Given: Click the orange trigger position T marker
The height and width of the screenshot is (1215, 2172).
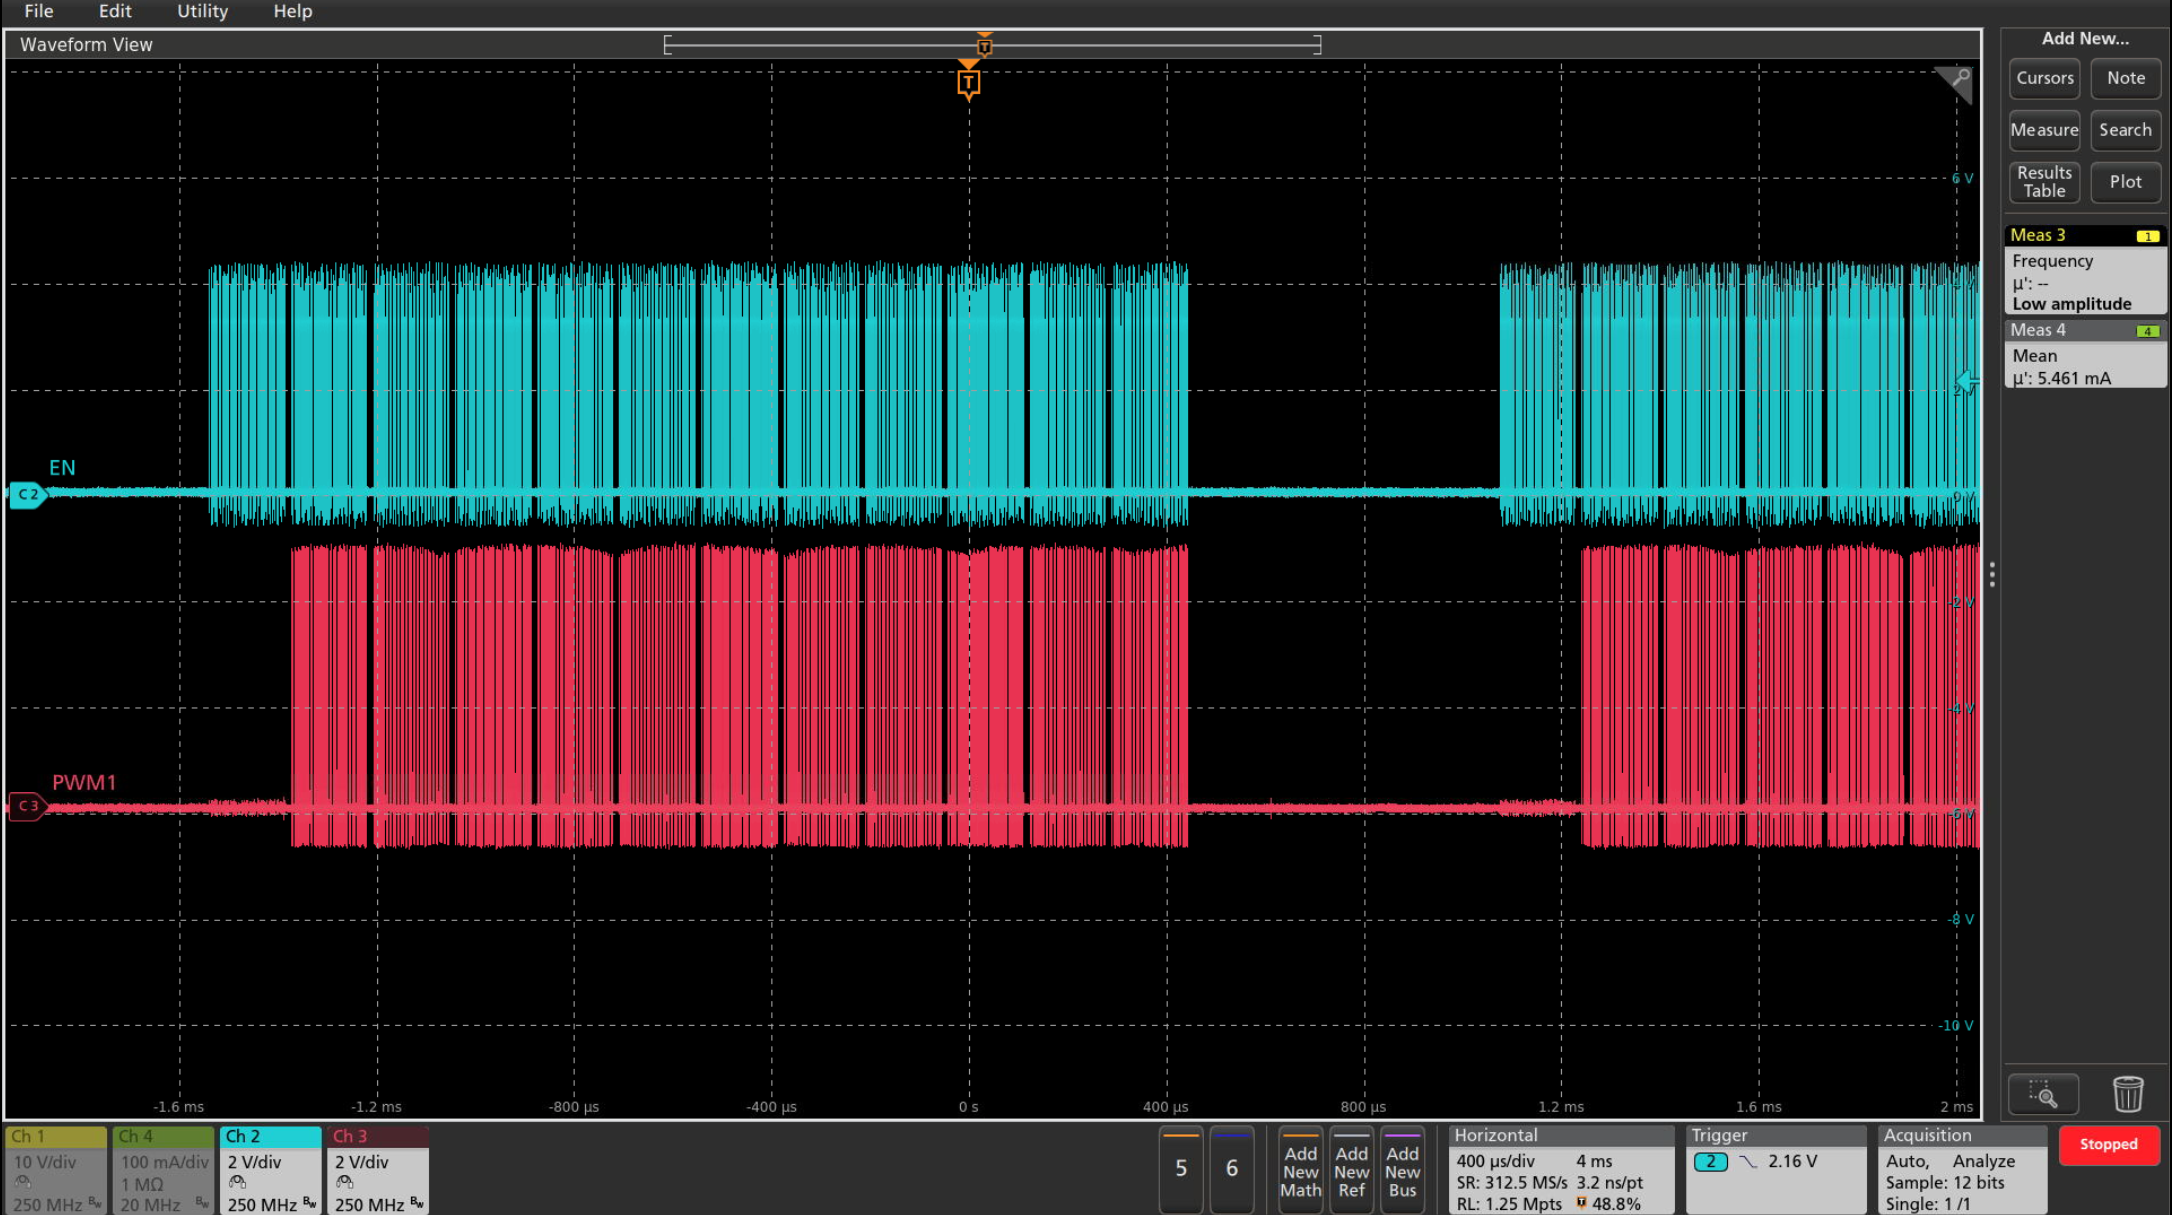Looking at the screenshot, I should [x=967, y=83].
